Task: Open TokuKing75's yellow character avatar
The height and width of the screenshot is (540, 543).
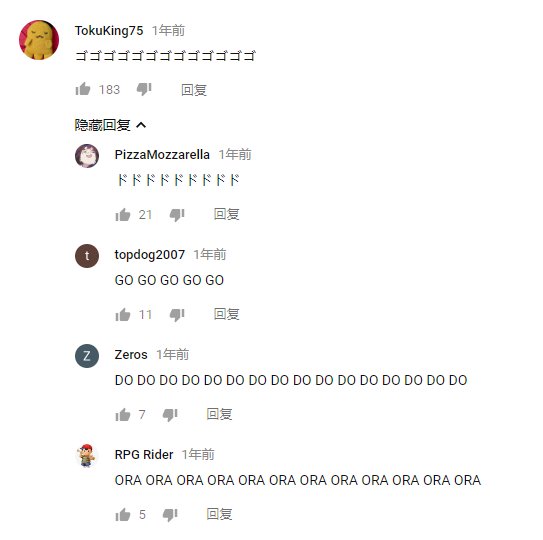Action: click(39, 40)
